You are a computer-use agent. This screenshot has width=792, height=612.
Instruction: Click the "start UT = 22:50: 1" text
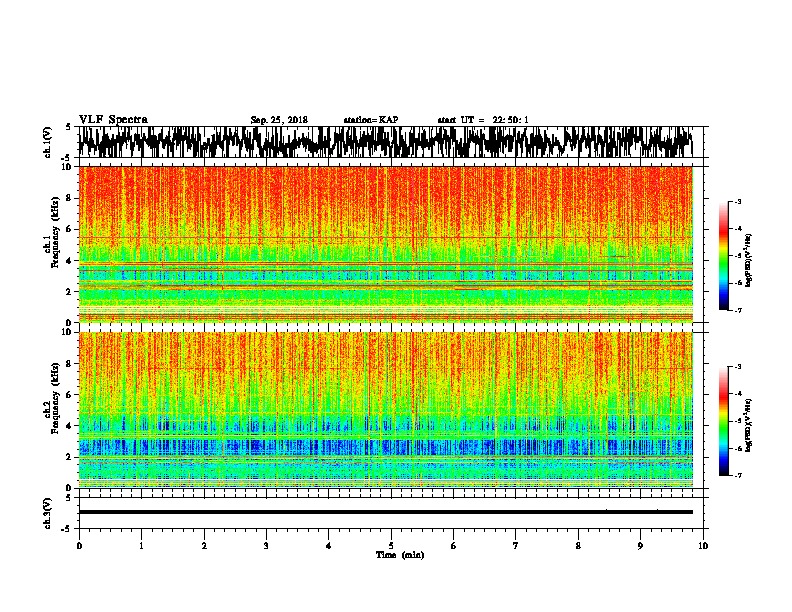483,120
